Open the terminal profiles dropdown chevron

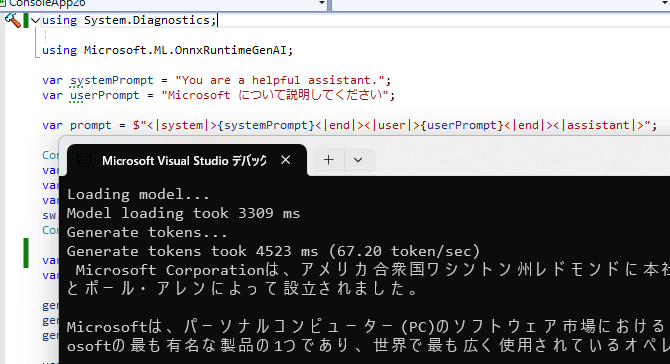(x=358, y=160)
